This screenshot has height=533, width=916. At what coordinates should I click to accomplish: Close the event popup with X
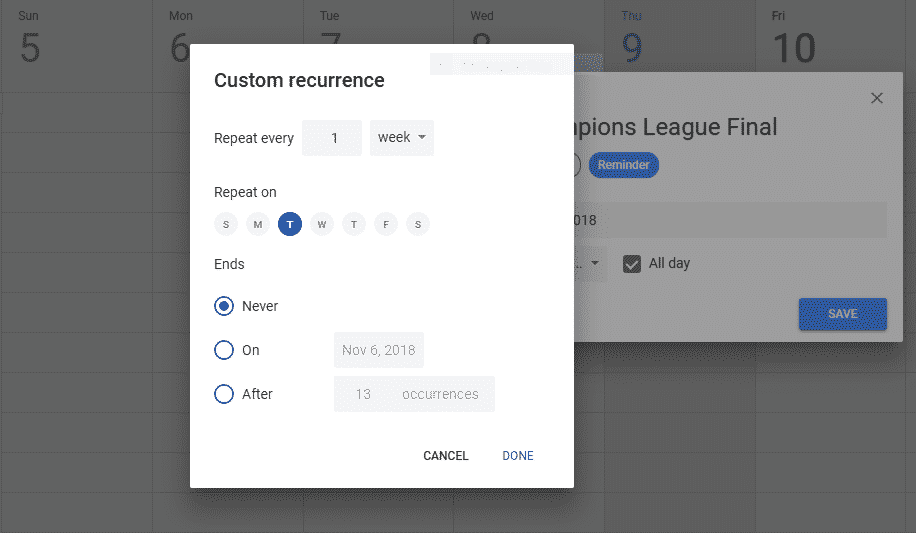coord(877,98)
